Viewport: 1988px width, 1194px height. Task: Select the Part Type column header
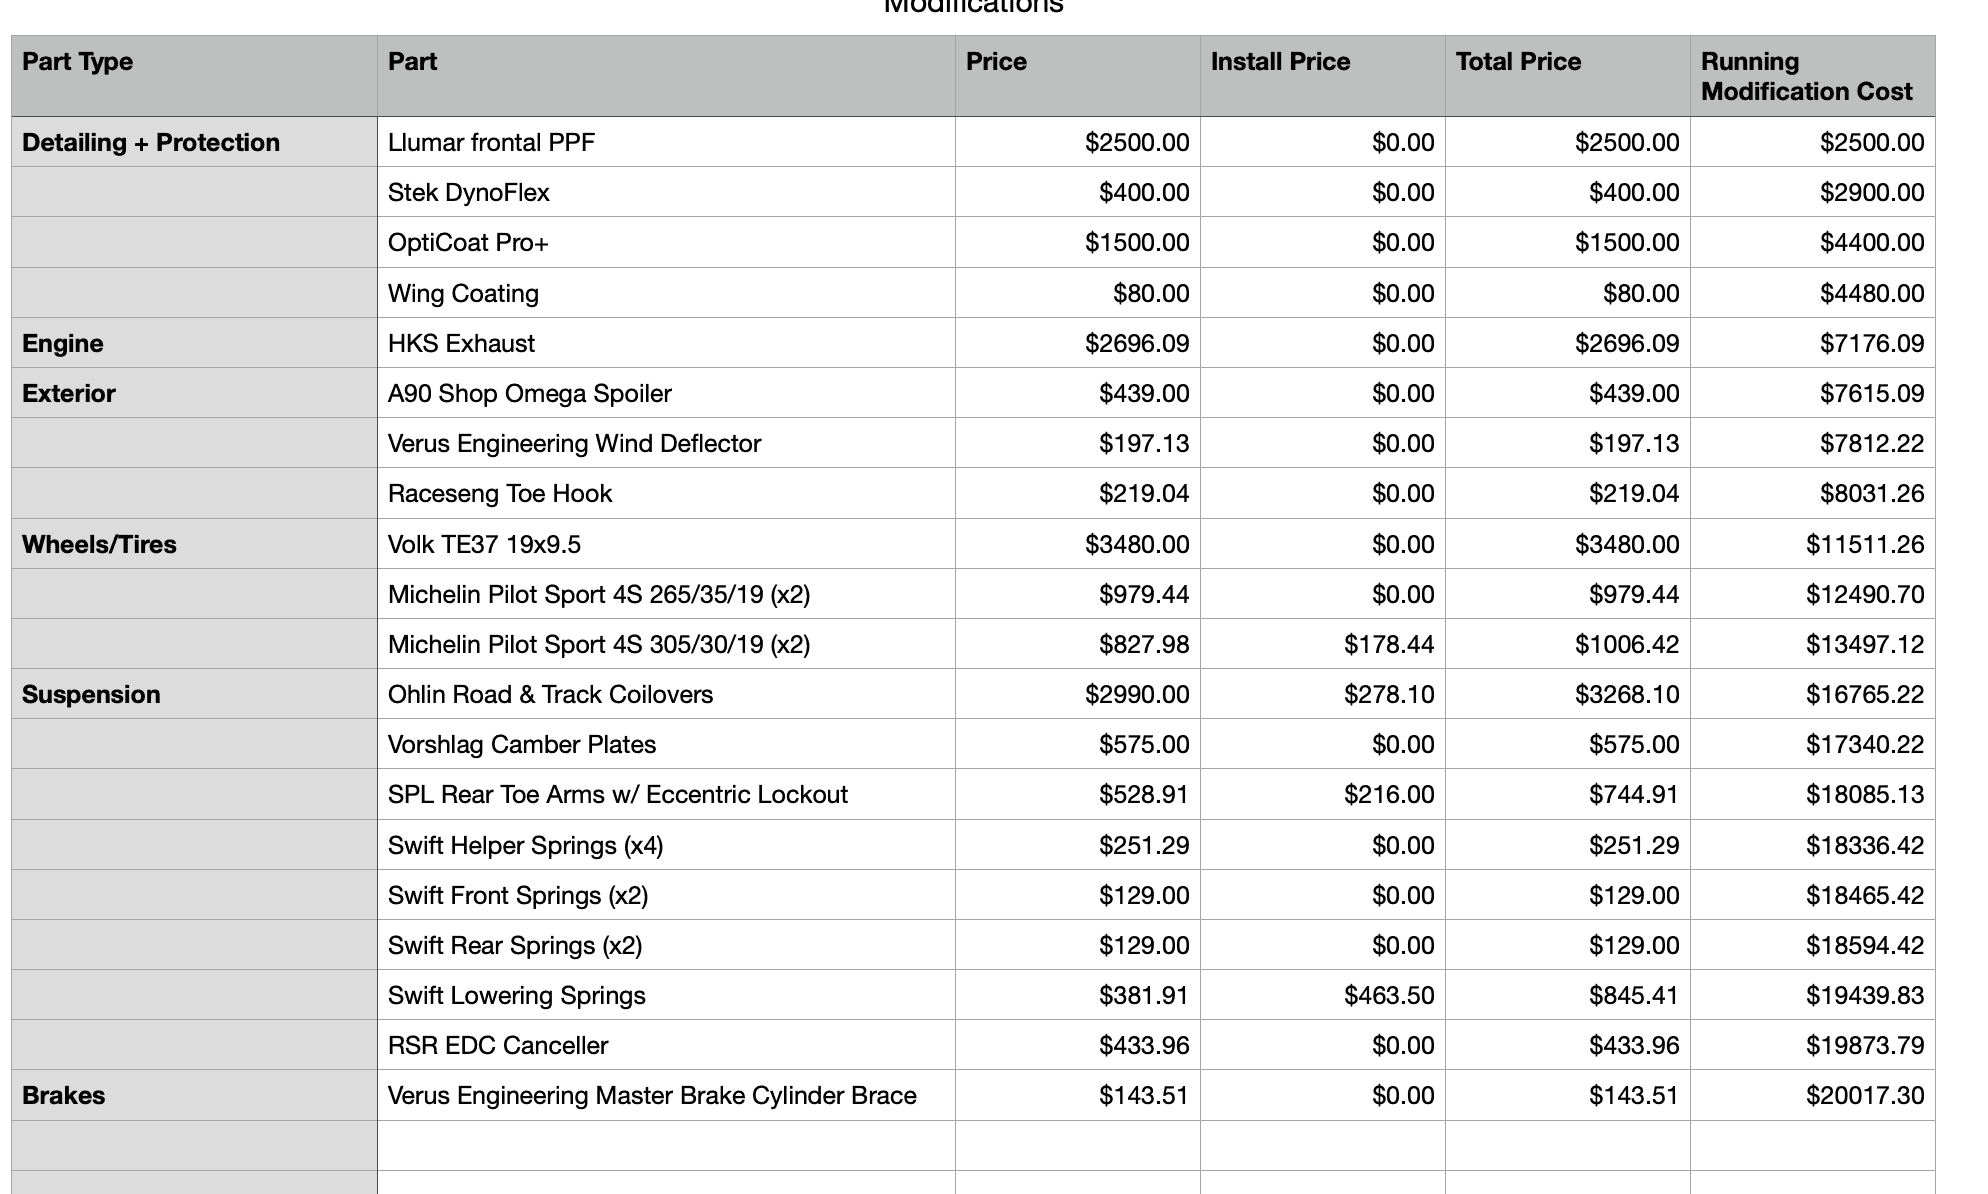tap(195, 76)
